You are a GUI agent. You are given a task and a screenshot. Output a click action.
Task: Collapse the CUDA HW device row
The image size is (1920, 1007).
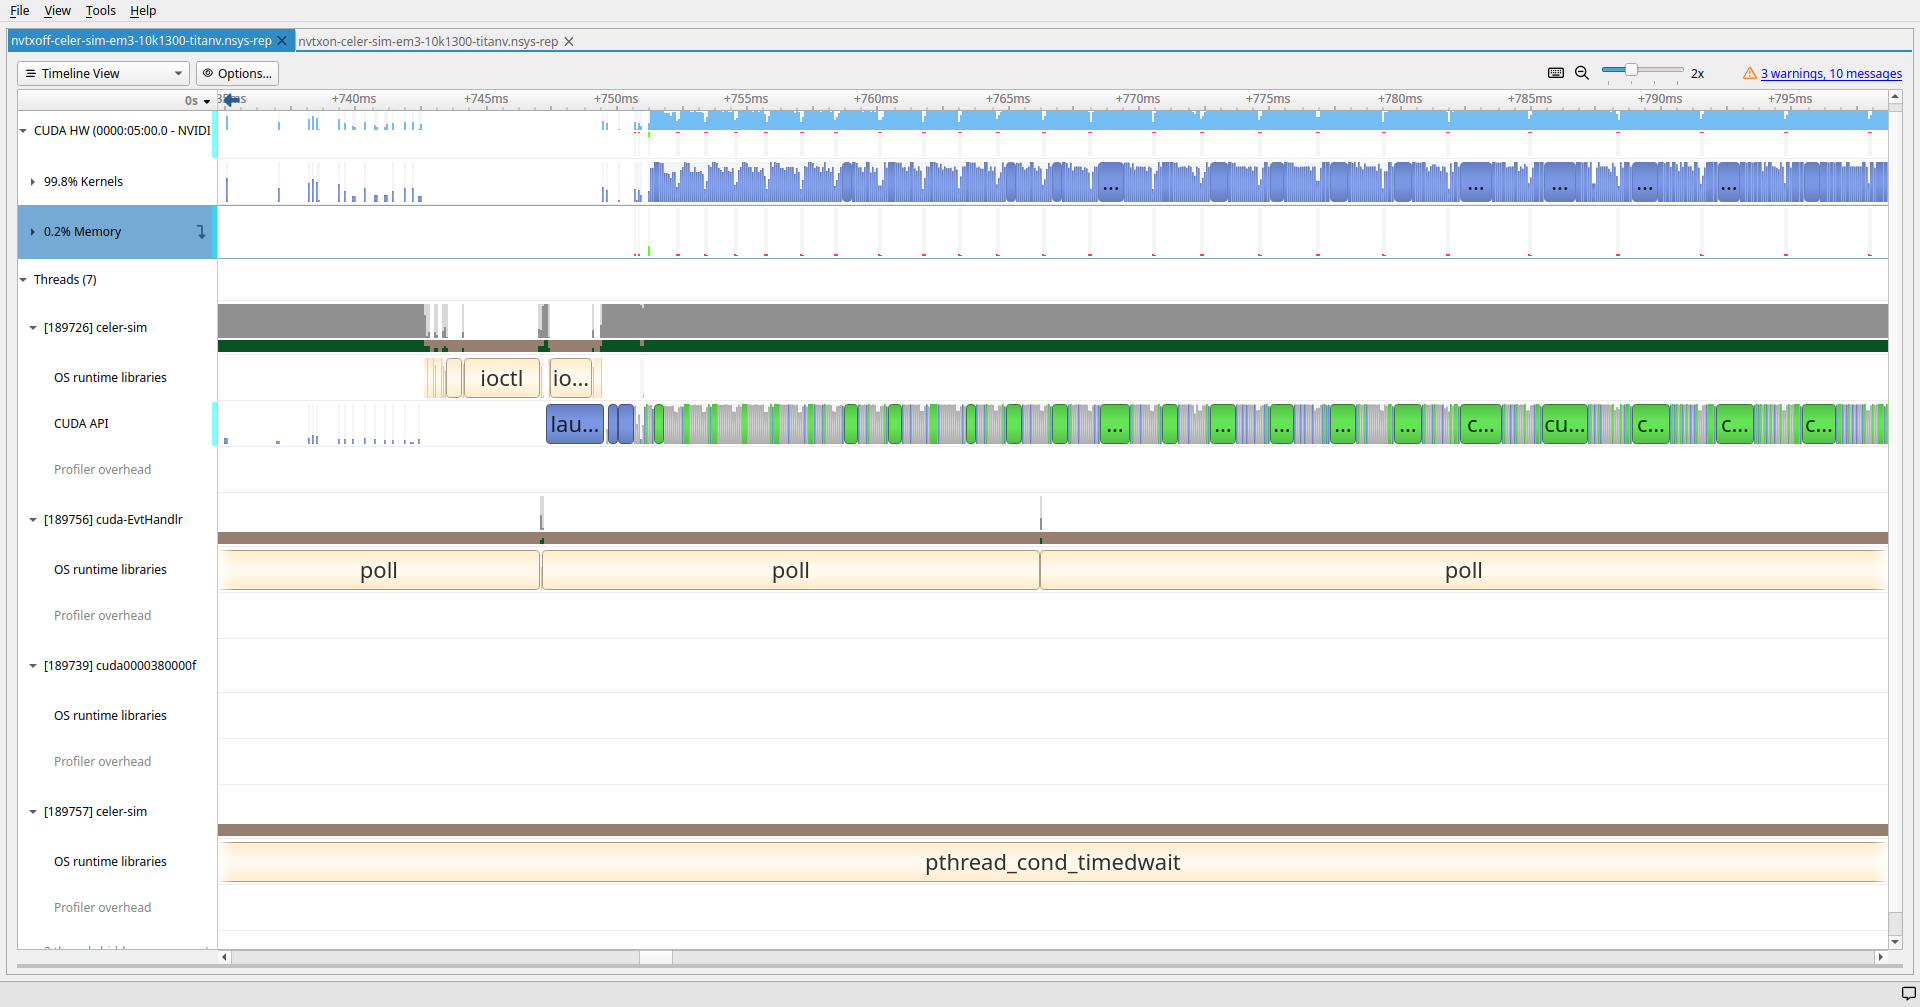click(23, 131)
